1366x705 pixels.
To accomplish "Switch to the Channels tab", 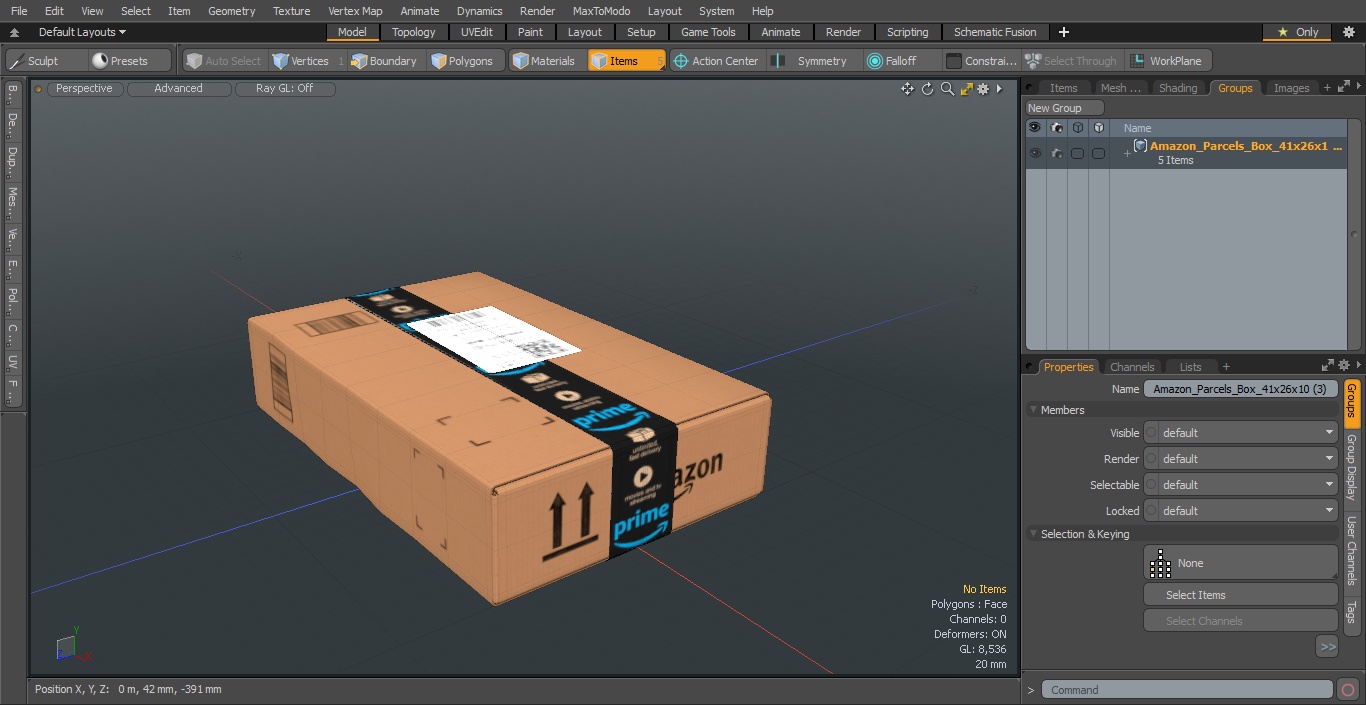I will coord(1132,367).
